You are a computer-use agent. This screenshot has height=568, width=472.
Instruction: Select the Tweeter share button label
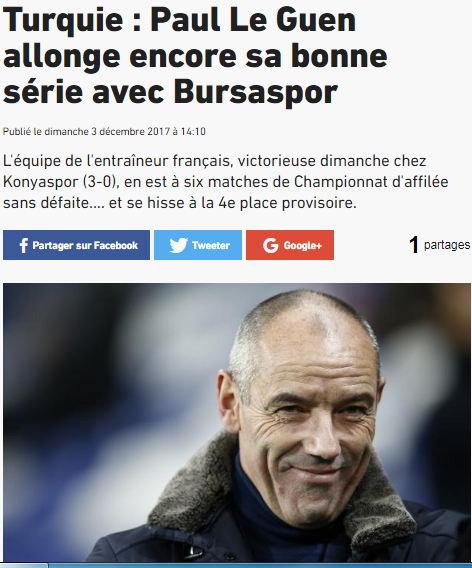tap(211, 245)
